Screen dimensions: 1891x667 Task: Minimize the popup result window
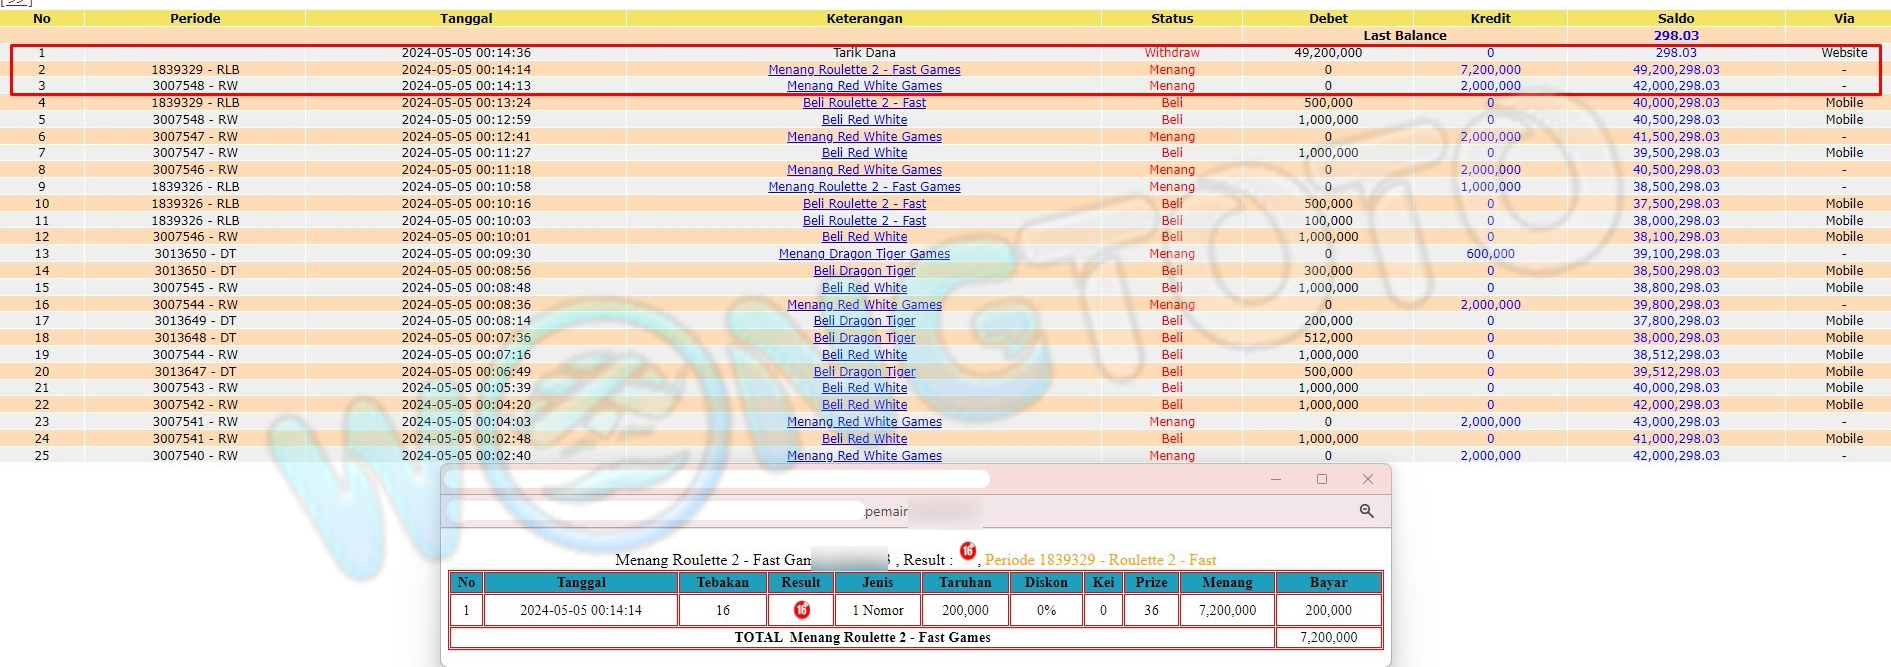point(1275,479)
